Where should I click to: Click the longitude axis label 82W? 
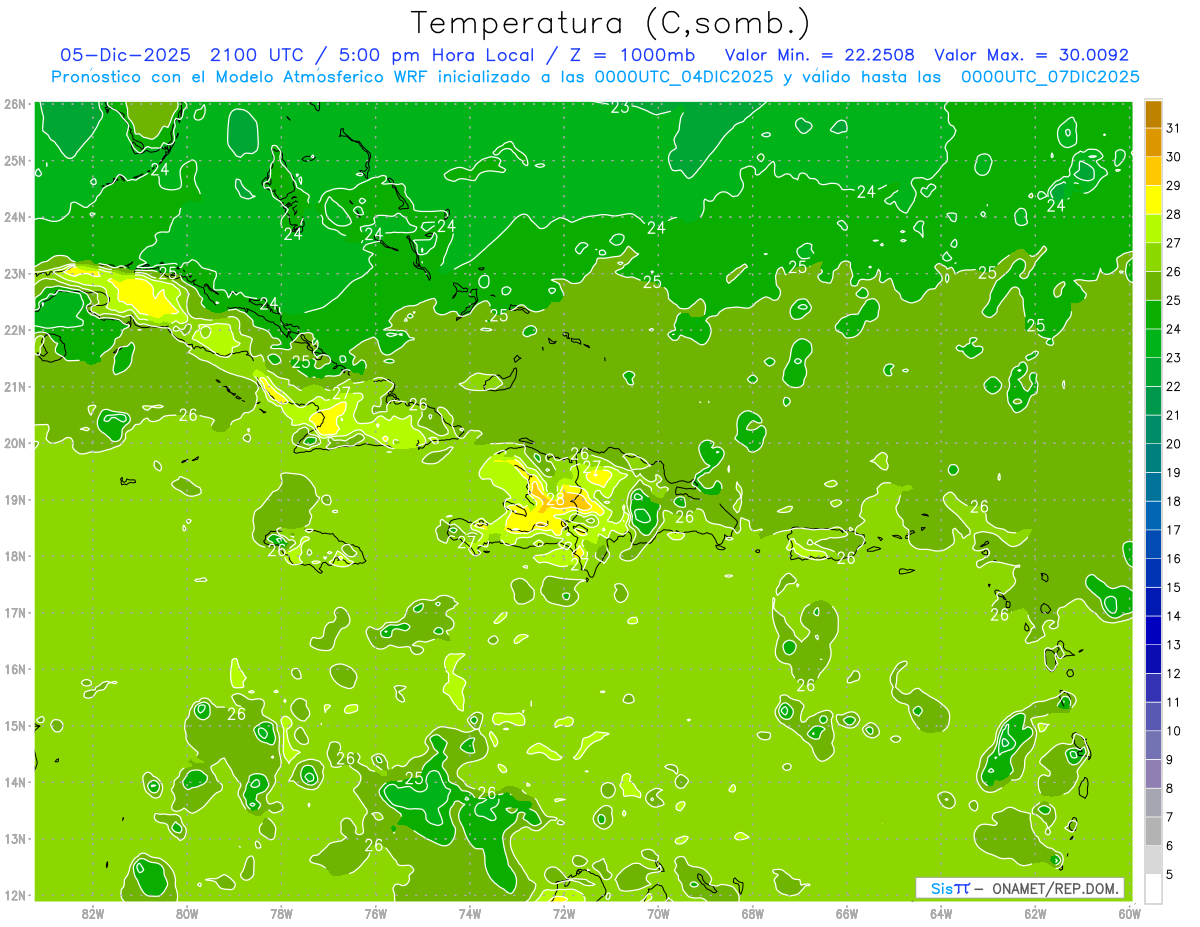point(93,913)
